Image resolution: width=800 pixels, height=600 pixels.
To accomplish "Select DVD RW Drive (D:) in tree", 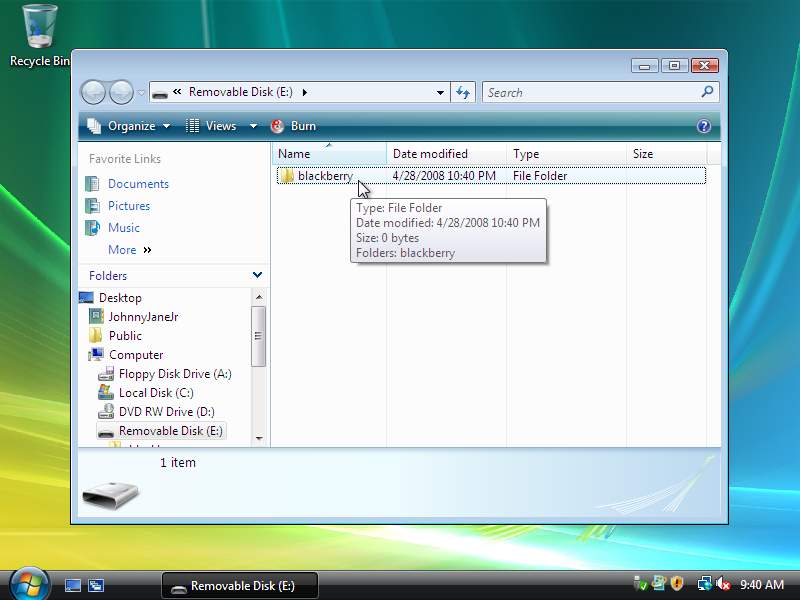I will [x=166, y=412].
